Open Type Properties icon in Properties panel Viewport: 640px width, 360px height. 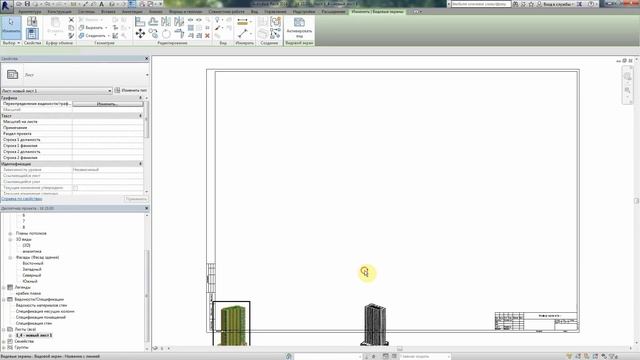(32, 21)
